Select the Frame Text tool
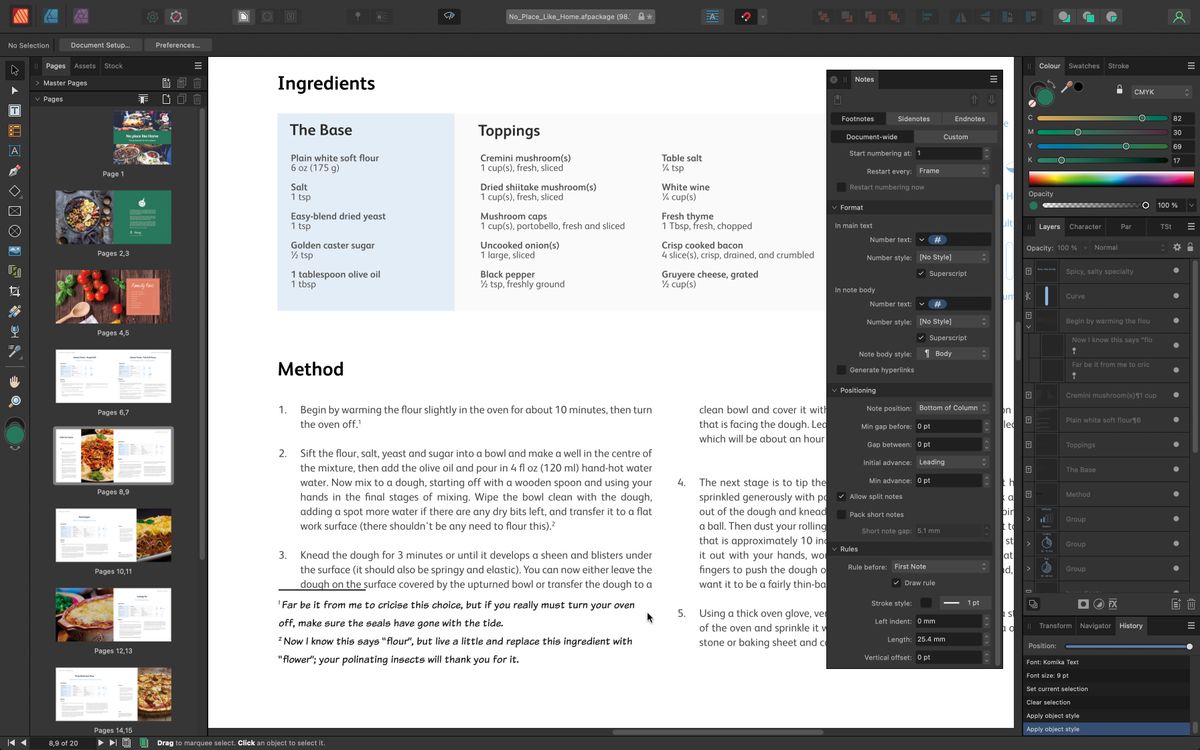Screen dimensions: 1200x750 (14, 111)
